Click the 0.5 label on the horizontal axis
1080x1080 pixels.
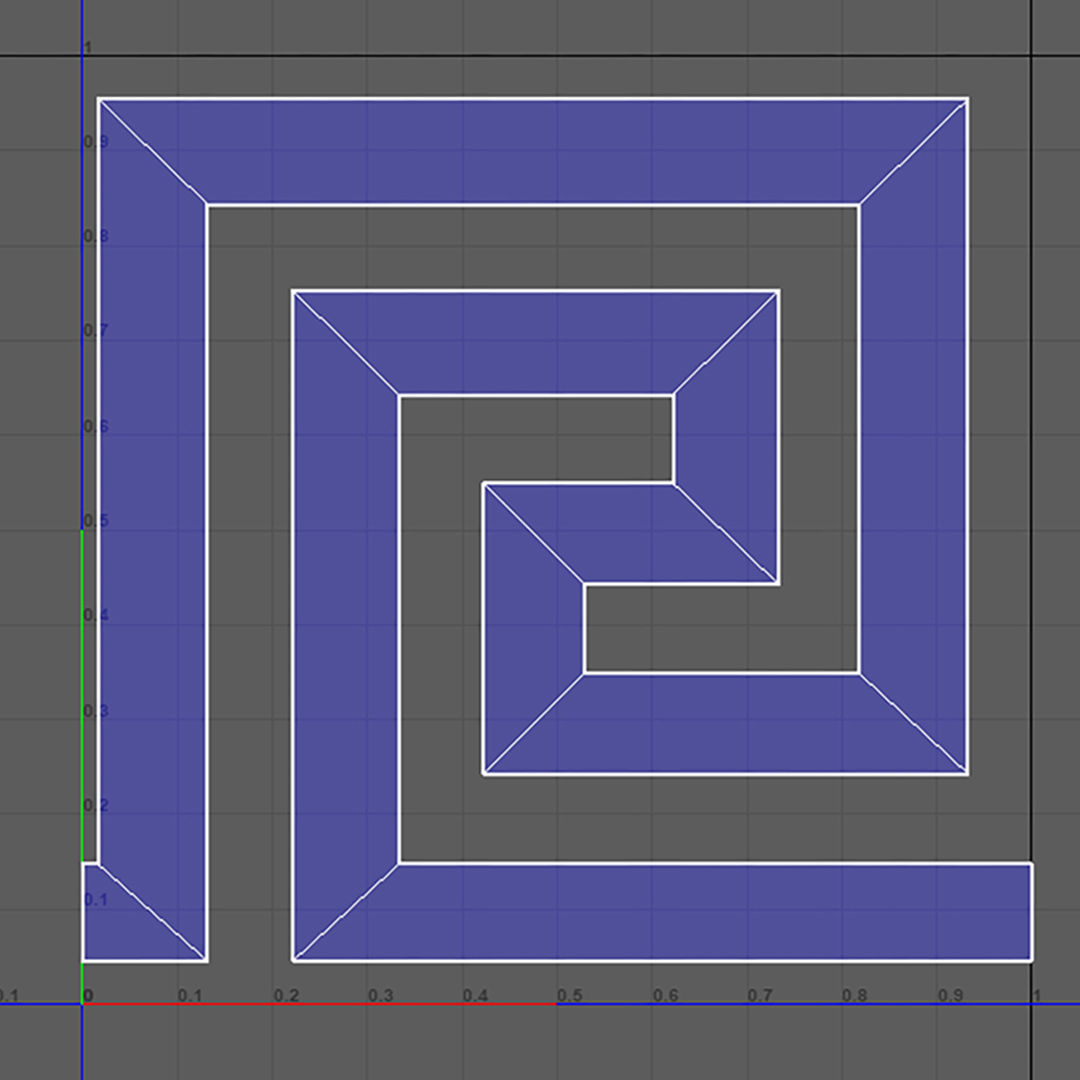click(x=570, y=995)
